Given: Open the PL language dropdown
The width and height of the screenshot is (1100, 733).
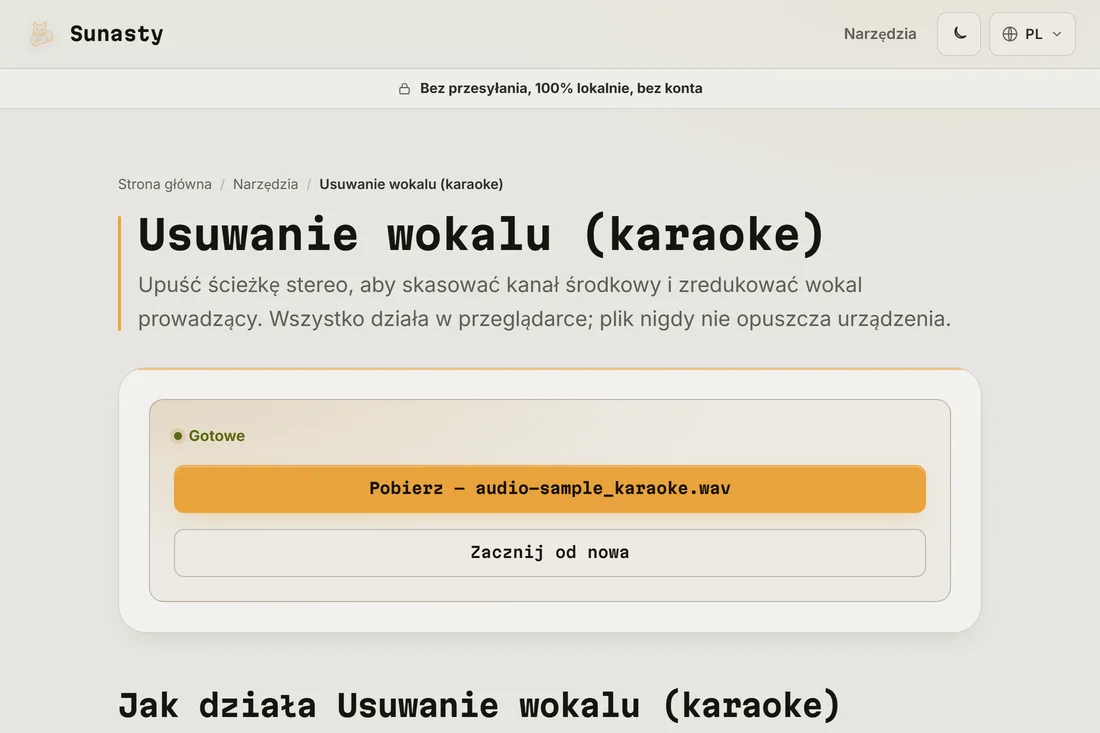Looking at the screenshot, I should [x=1032, y=34].
